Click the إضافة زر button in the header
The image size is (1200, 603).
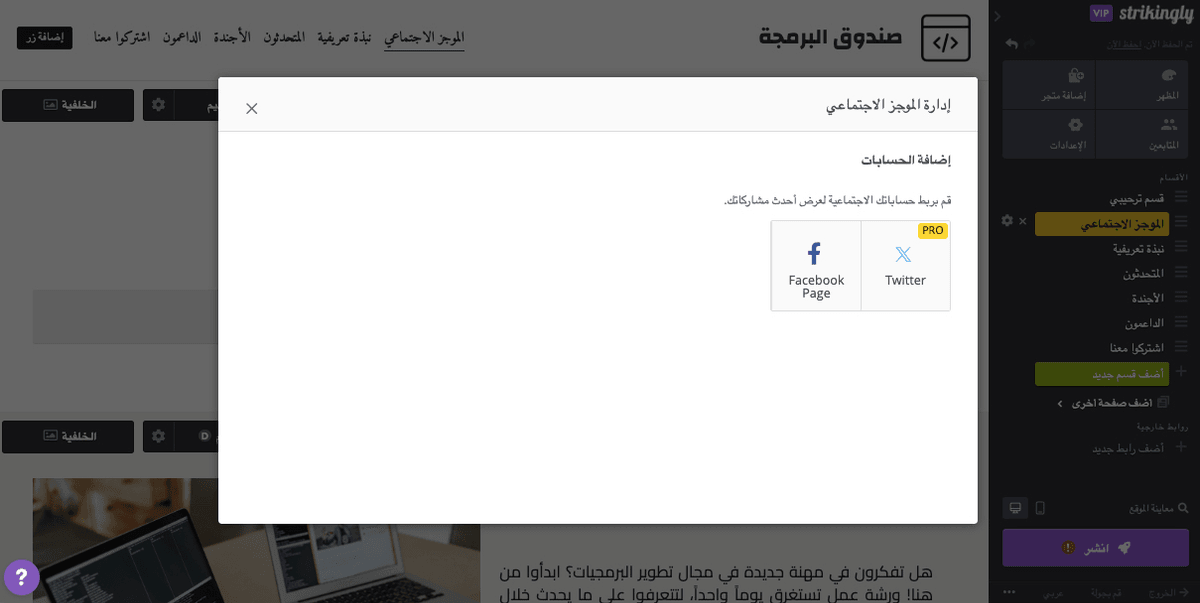pos(44,37)
